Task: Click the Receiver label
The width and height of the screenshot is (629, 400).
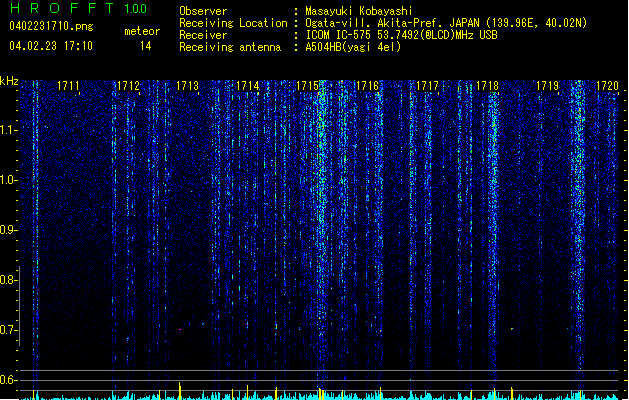Action: click(203, 35)
